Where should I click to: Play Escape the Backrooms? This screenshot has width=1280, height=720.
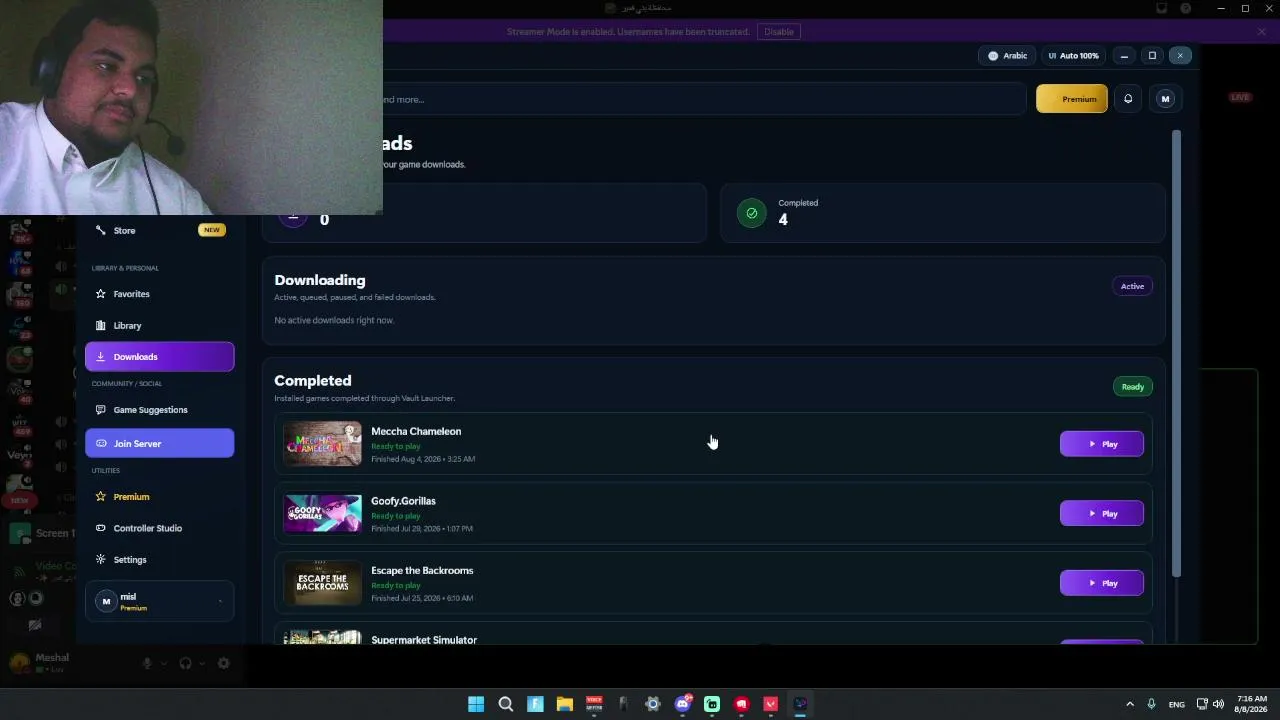(x=1101, y=583)
